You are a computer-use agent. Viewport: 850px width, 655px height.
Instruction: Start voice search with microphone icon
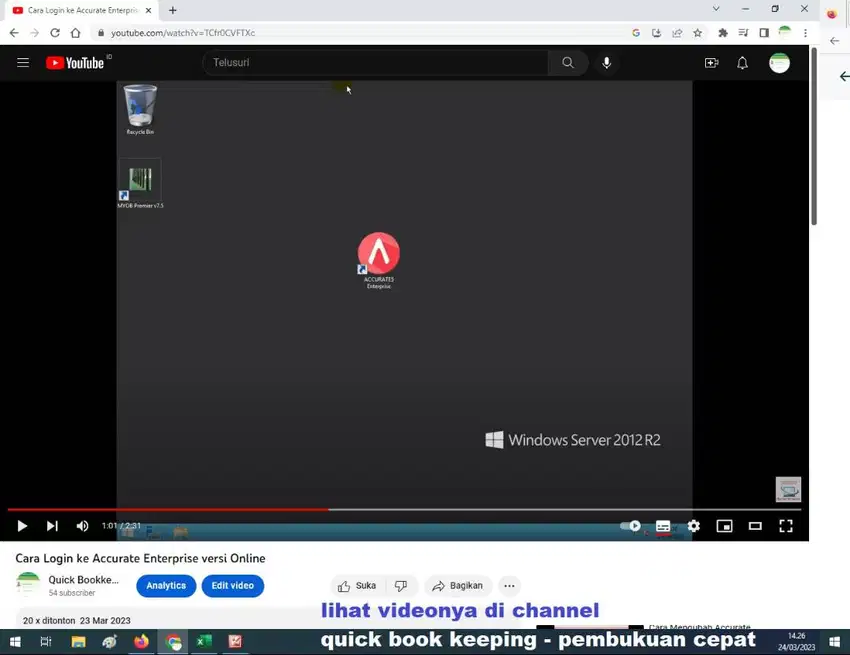click(607, 63)
